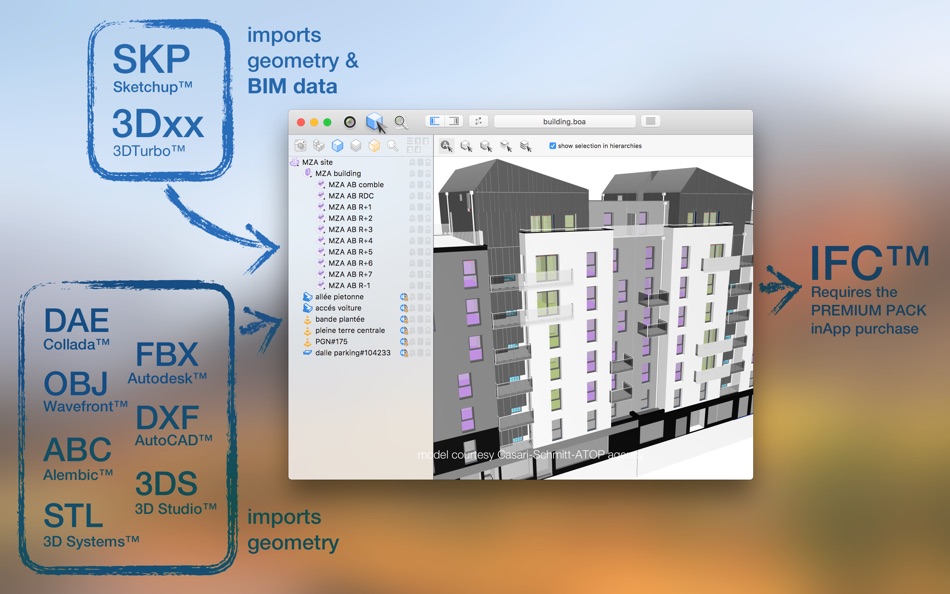Open the magnifier tool in title bar
The image size is (950, 594).
click(400, 122)
